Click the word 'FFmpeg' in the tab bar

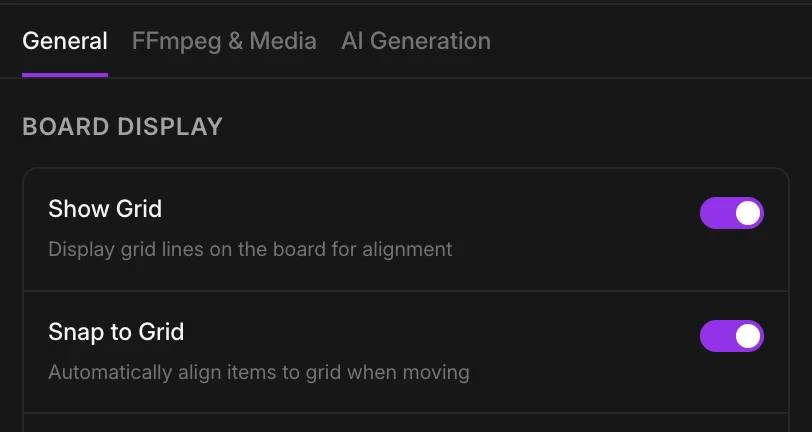click(167, 41)
